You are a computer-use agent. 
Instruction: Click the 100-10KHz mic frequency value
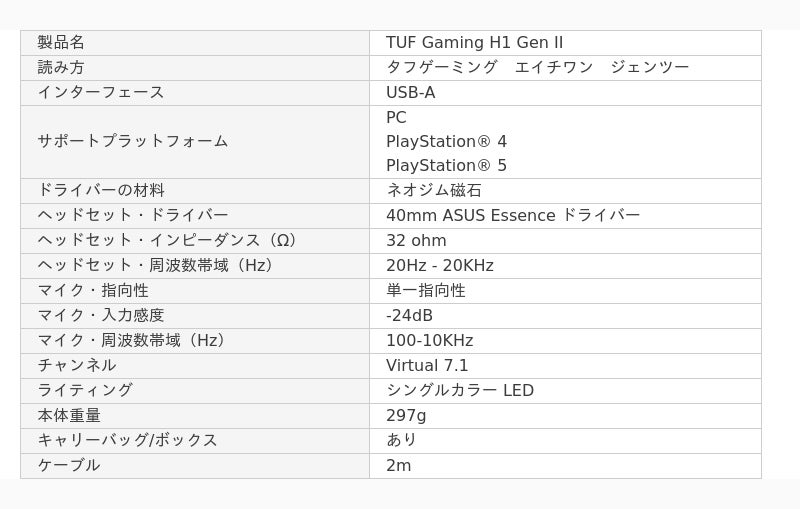tap(429, 341)
